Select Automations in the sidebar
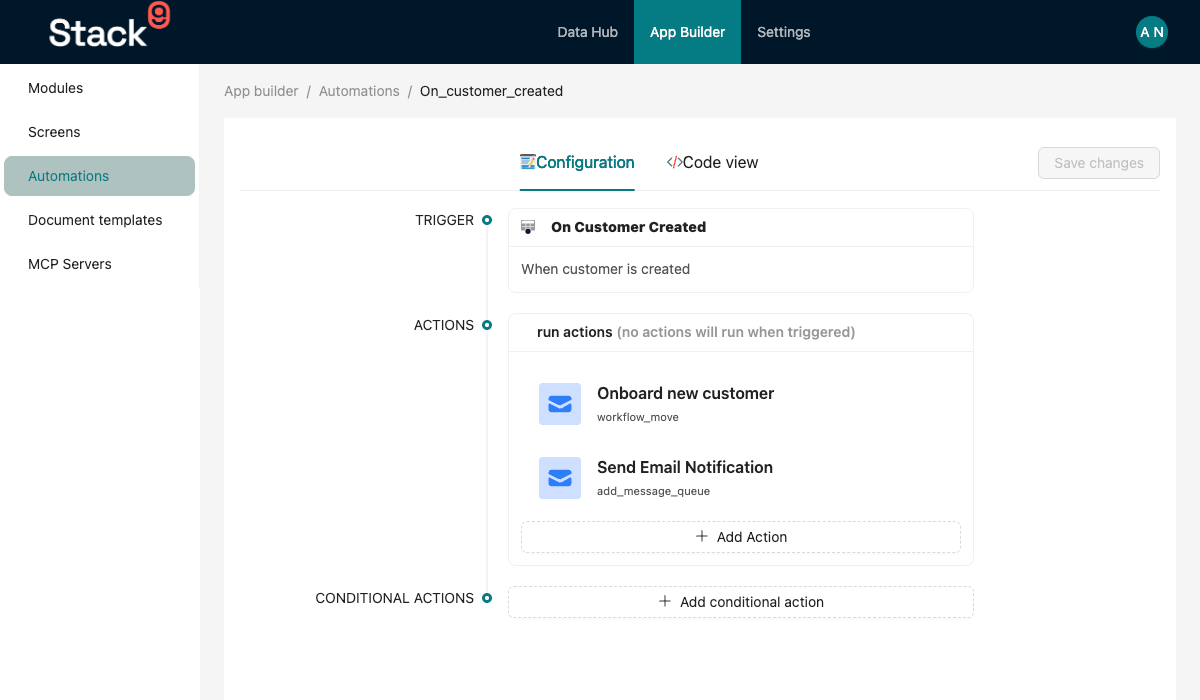 [x=100, y=176]
